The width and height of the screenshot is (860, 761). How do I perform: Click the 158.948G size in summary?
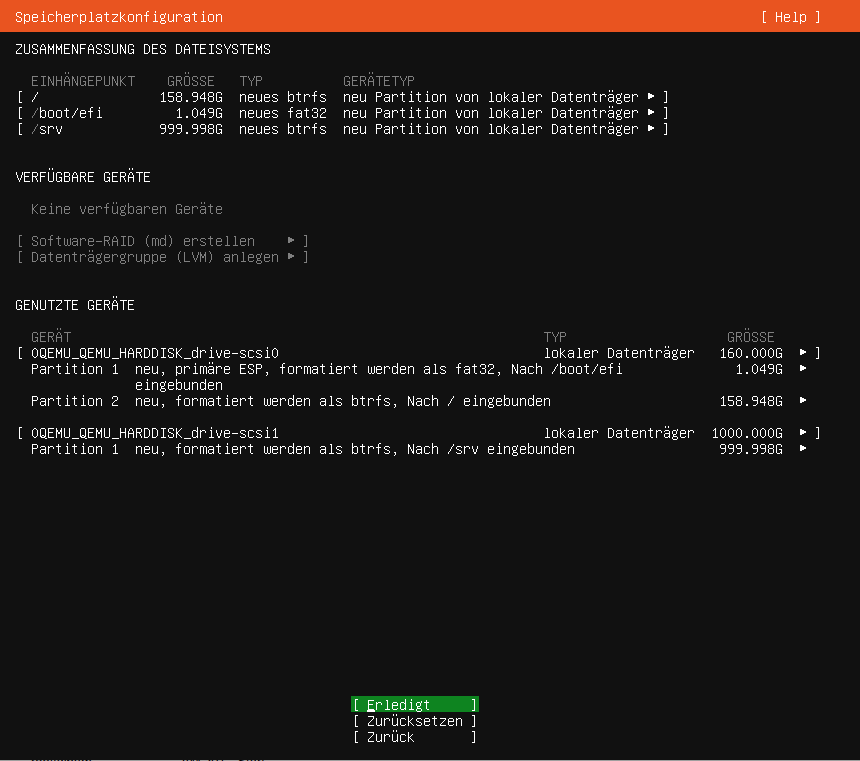tap(191, 97)
